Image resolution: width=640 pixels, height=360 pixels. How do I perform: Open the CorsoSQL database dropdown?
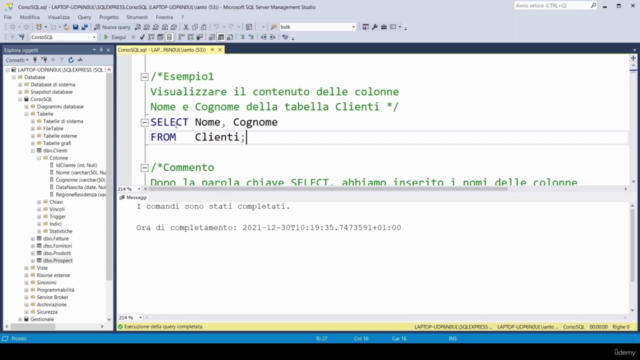pyautogui.click(x=94, y=37)
